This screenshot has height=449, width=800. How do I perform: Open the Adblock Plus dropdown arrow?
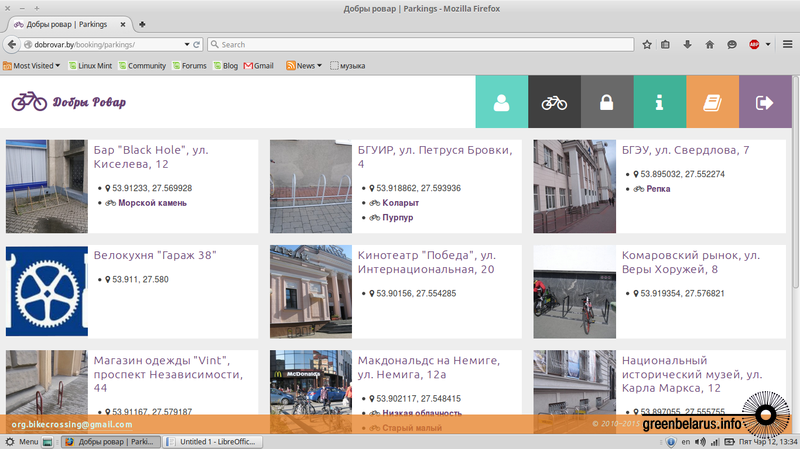tap(768, 44)
